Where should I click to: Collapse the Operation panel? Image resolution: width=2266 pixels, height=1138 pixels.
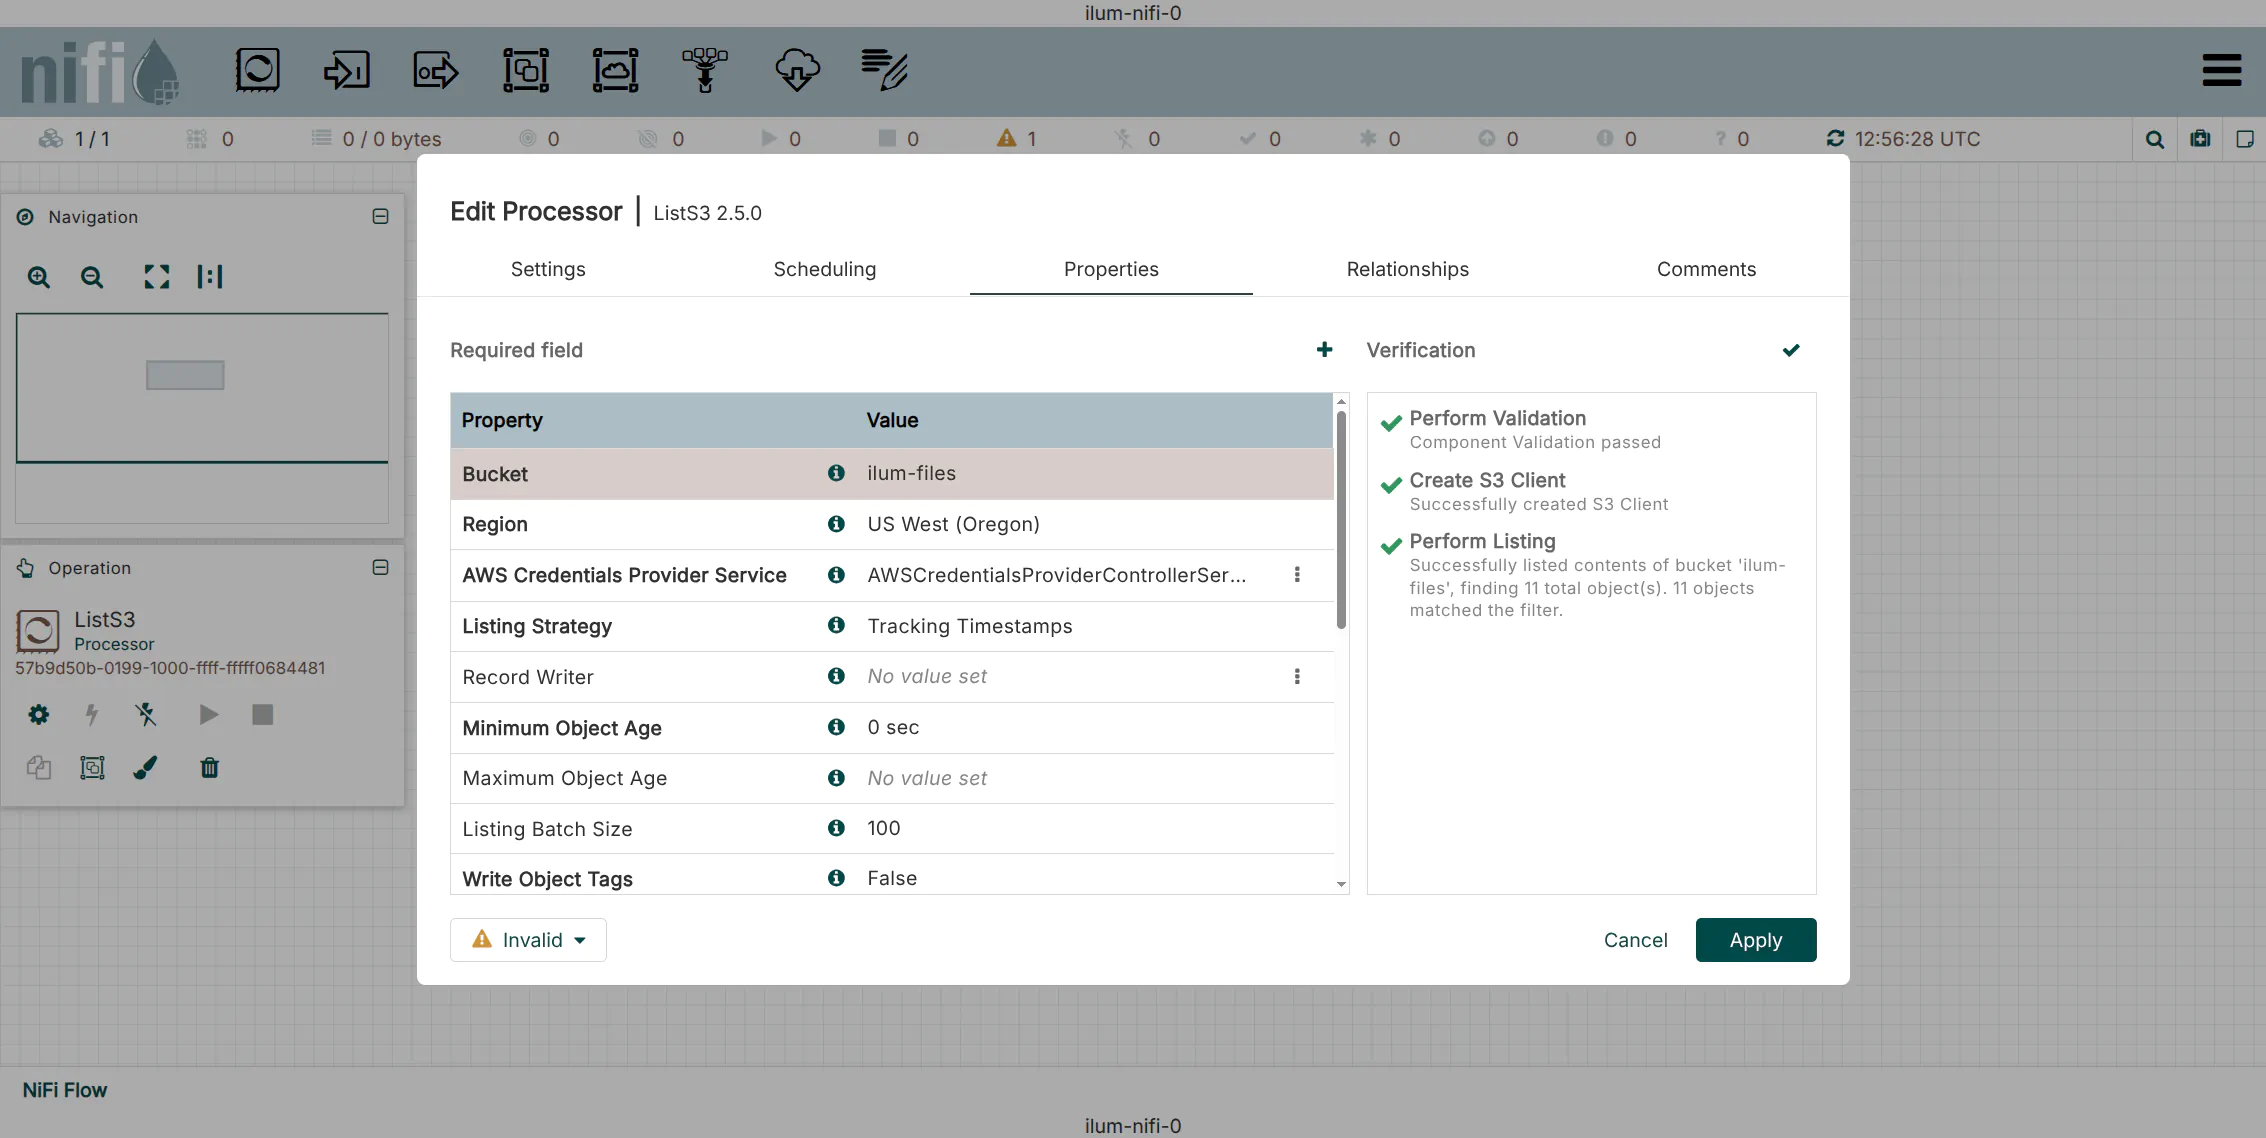[x=380, y=568]
